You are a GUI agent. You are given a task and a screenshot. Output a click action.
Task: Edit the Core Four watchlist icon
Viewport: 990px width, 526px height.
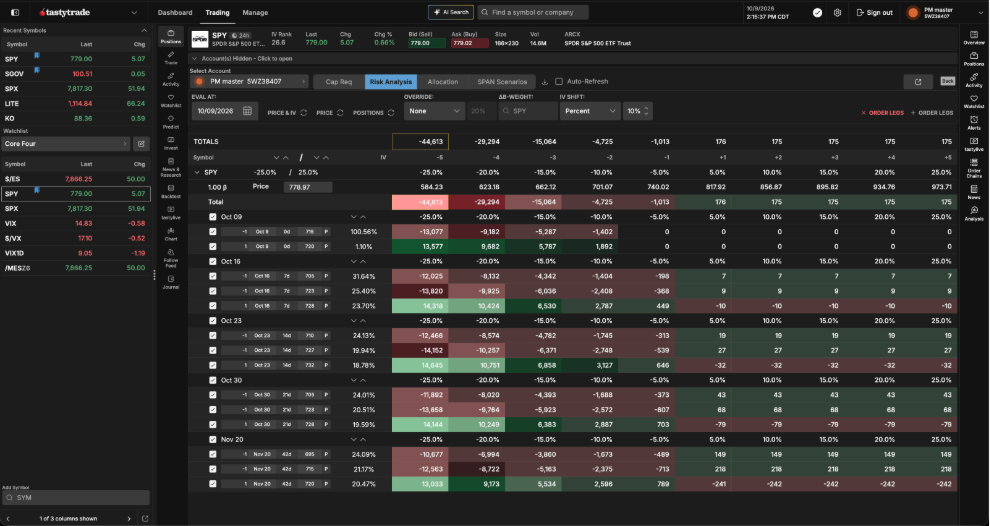point(141,144)
